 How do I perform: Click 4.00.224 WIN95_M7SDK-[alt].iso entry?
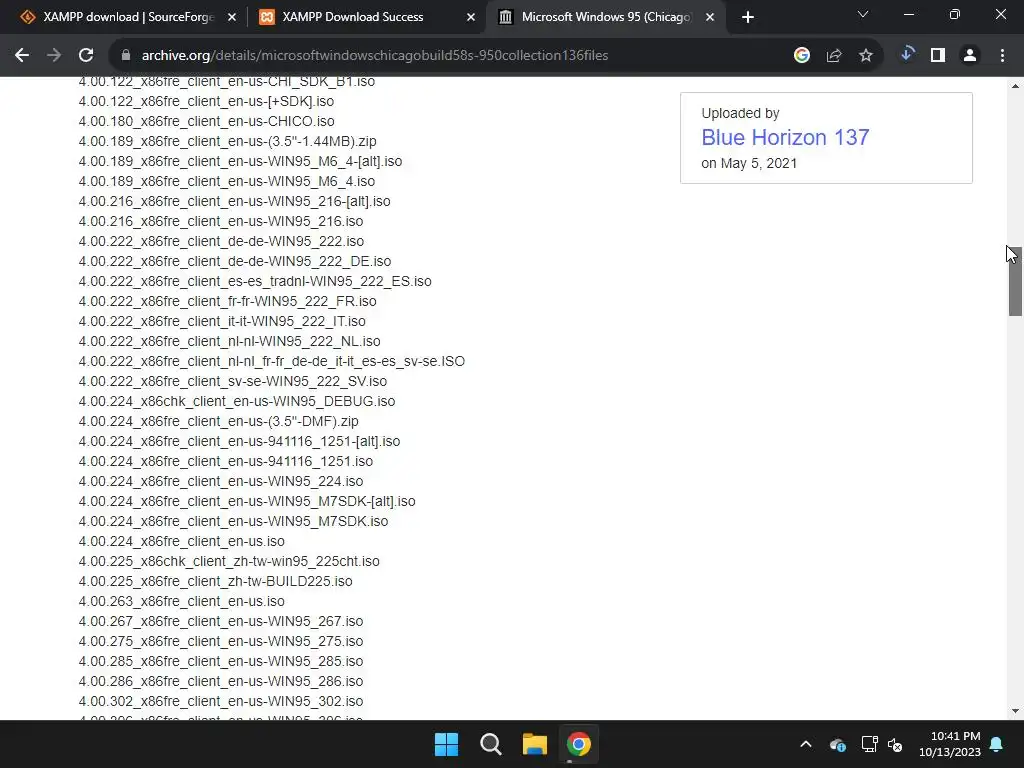tap(247, 502)
